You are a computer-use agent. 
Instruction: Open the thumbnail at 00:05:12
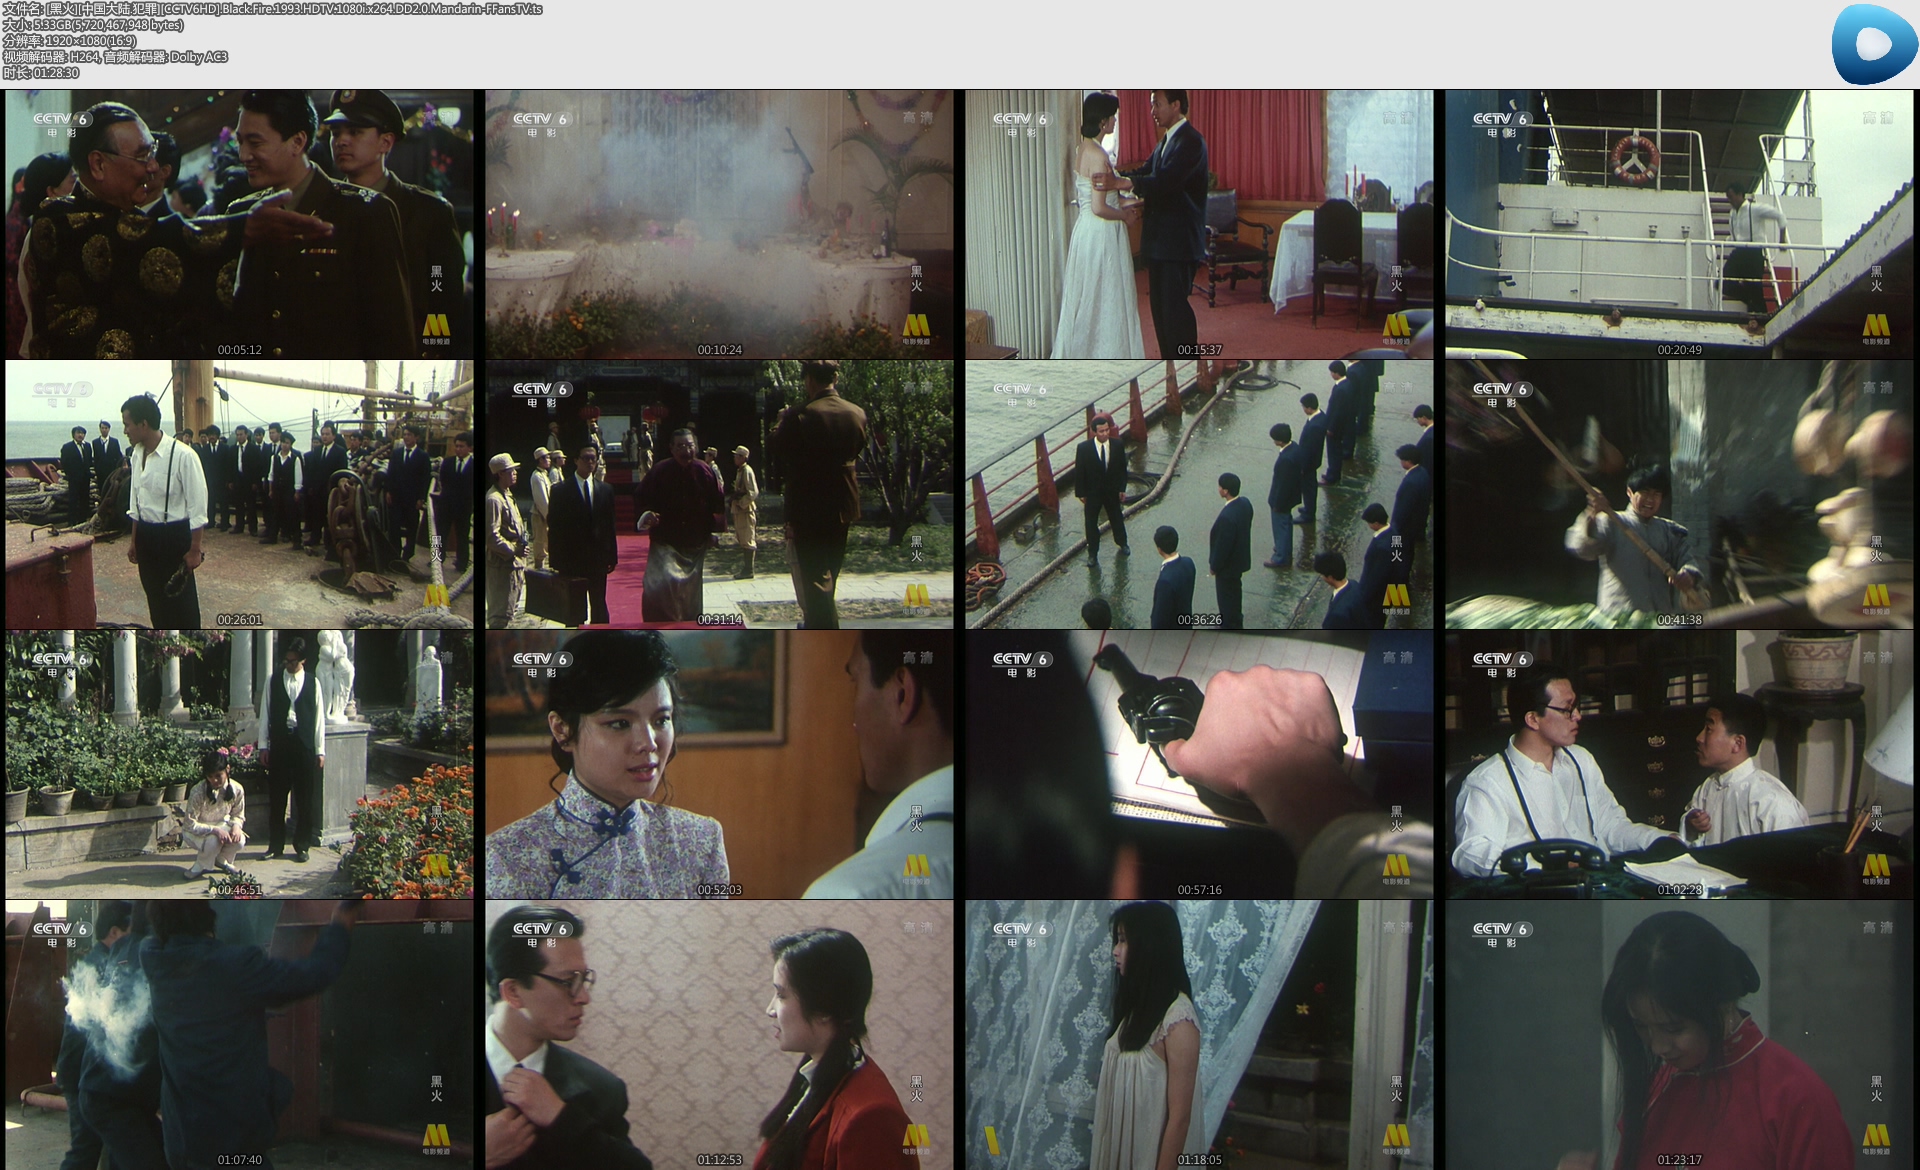coord(239,224)
